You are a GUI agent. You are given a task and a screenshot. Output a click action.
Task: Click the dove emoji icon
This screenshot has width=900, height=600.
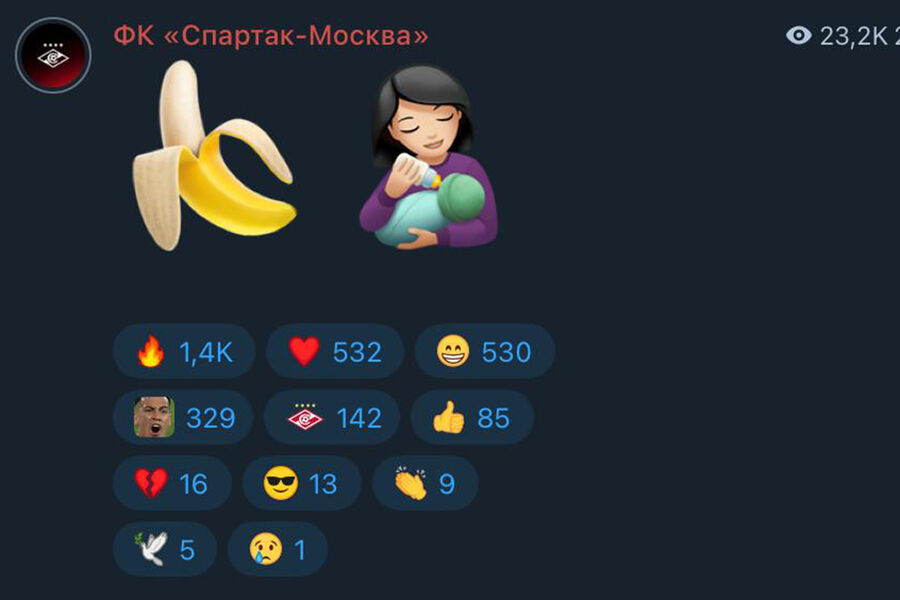151,549
